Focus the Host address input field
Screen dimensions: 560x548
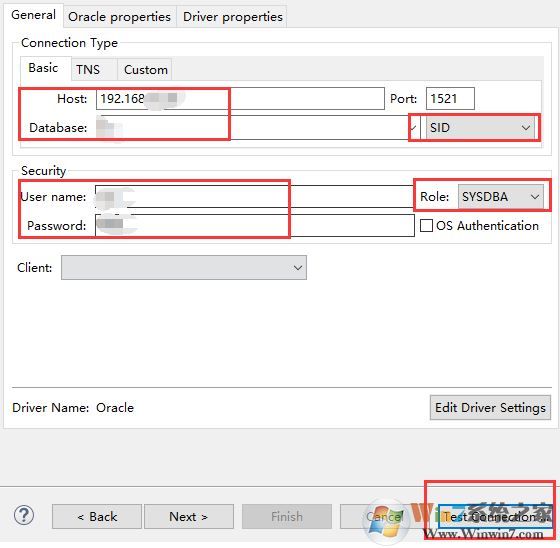tap(240, 99)
